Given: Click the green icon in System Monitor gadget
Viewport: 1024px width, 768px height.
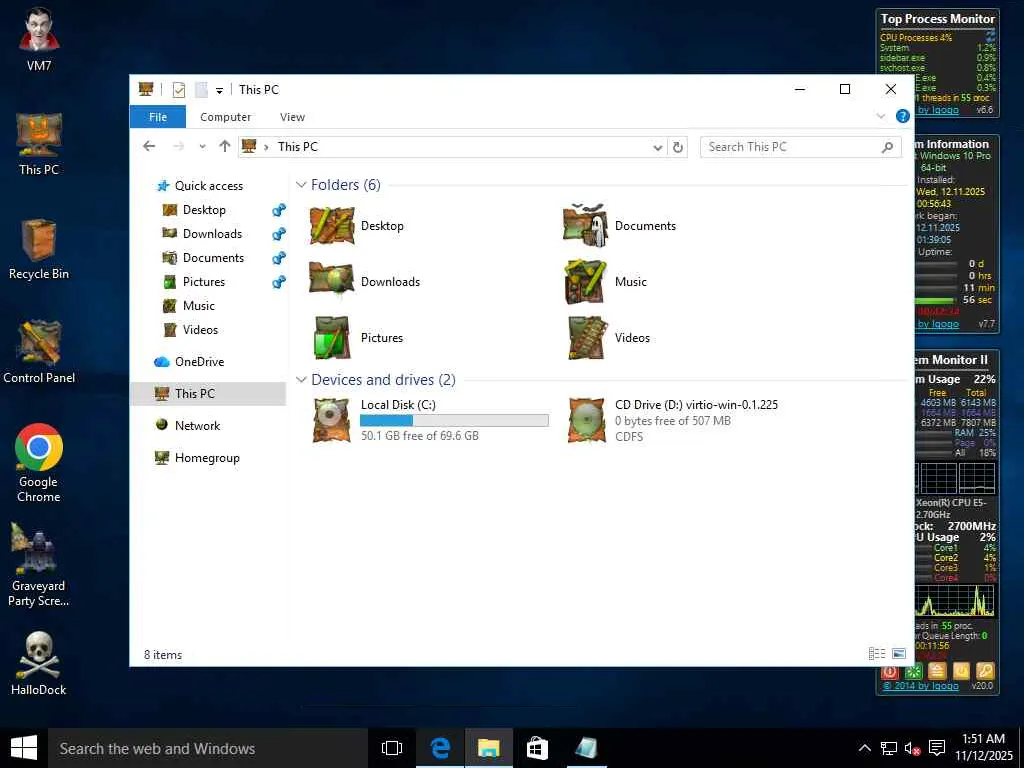Looking at the screenshot, I should (914, 671).
